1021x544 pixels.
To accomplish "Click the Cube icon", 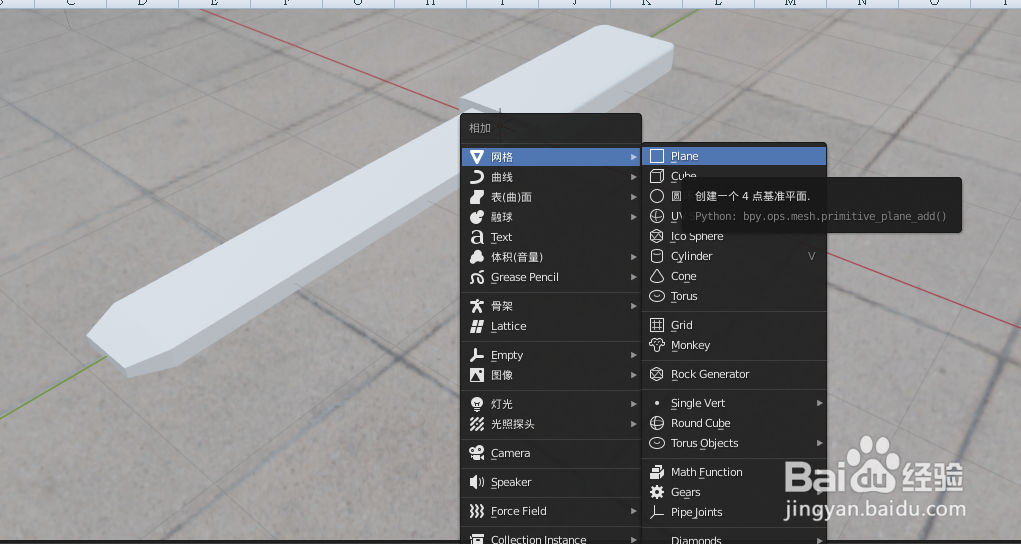I will (657, 176).
